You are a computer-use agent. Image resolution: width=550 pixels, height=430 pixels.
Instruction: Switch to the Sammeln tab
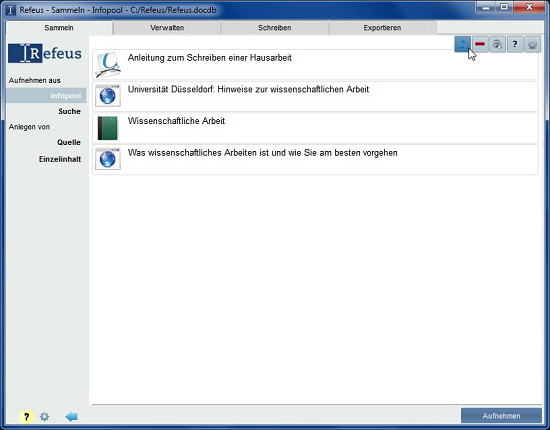pos(59,28)
